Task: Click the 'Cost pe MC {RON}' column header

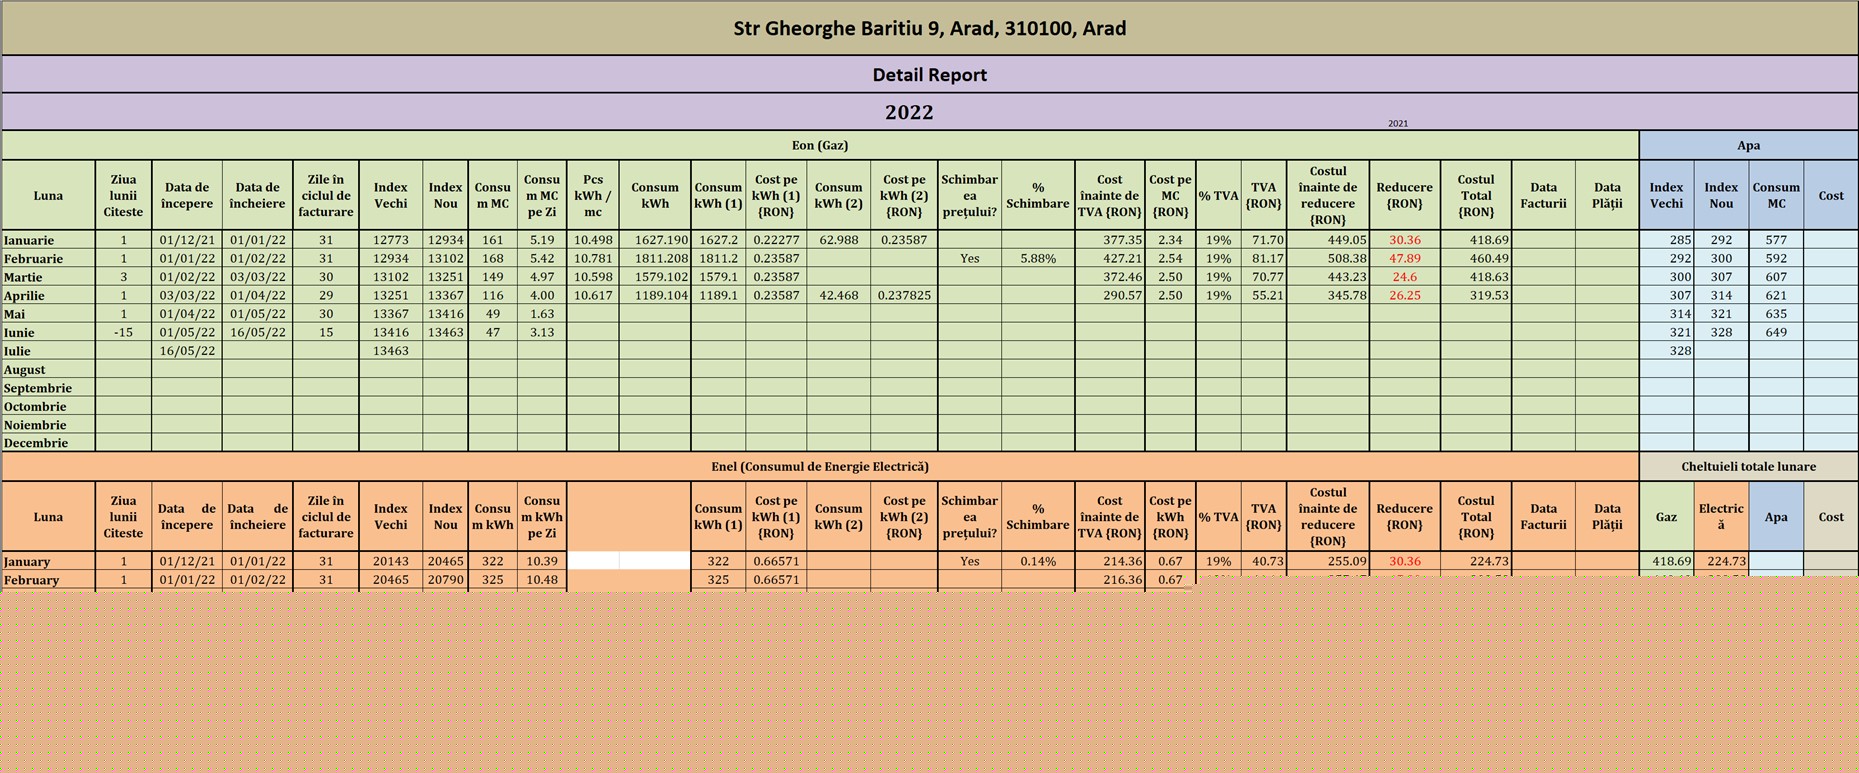Action: click(1170, 196)
